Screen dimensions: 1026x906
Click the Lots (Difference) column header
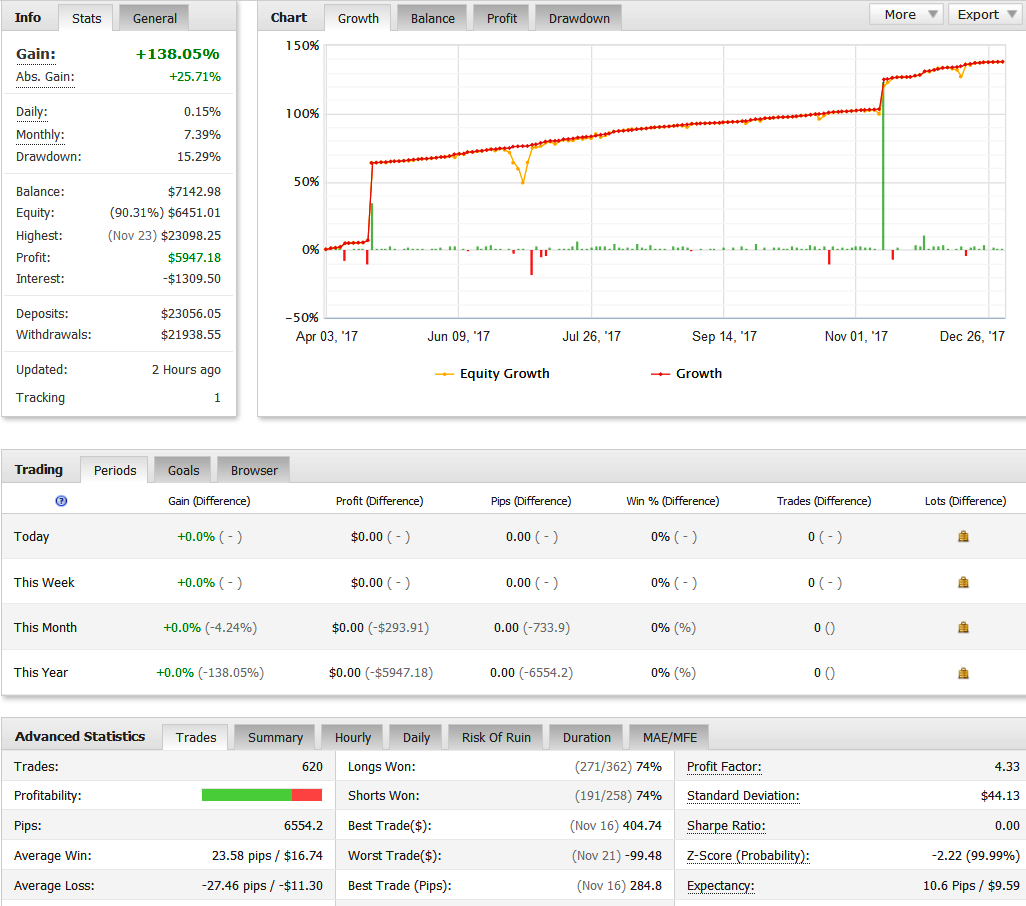pos(966,501)
